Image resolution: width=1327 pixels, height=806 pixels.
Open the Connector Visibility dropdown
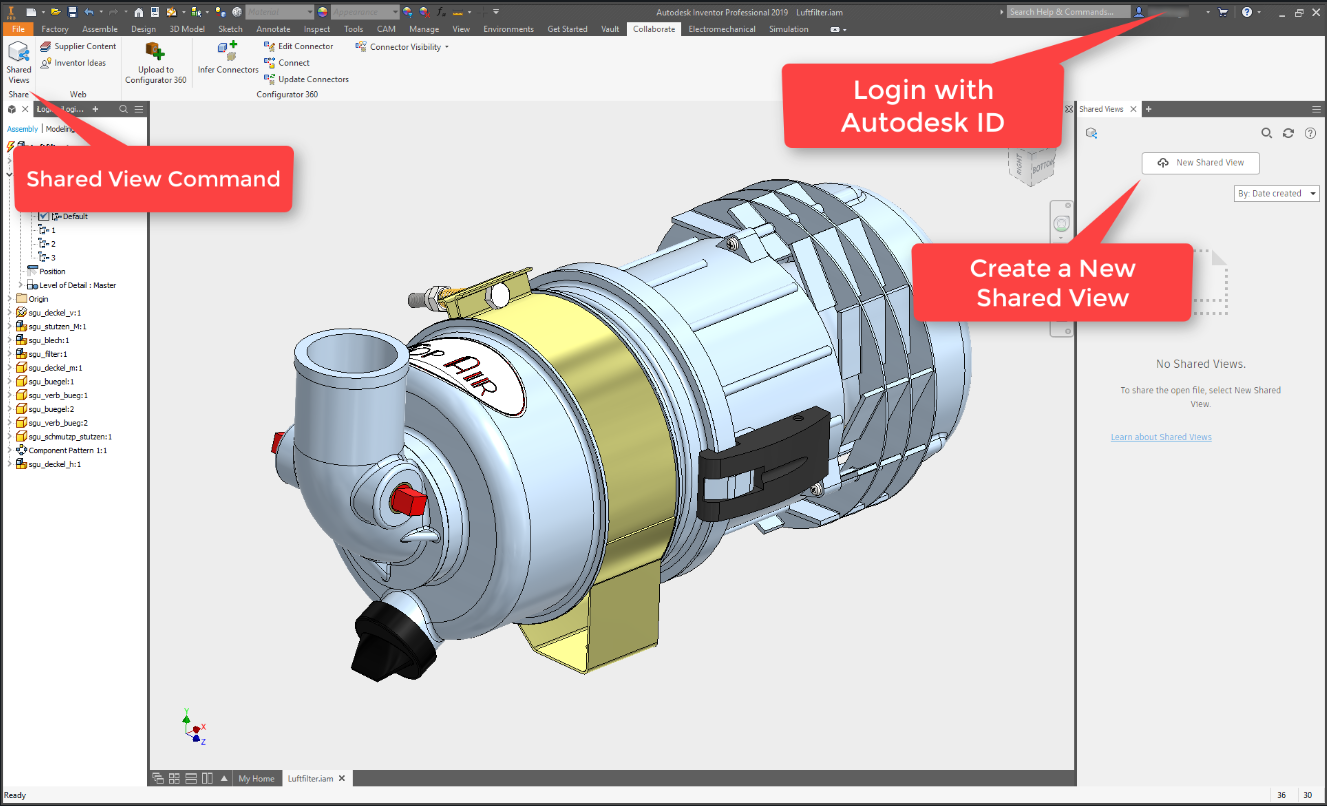click(403, 47)
